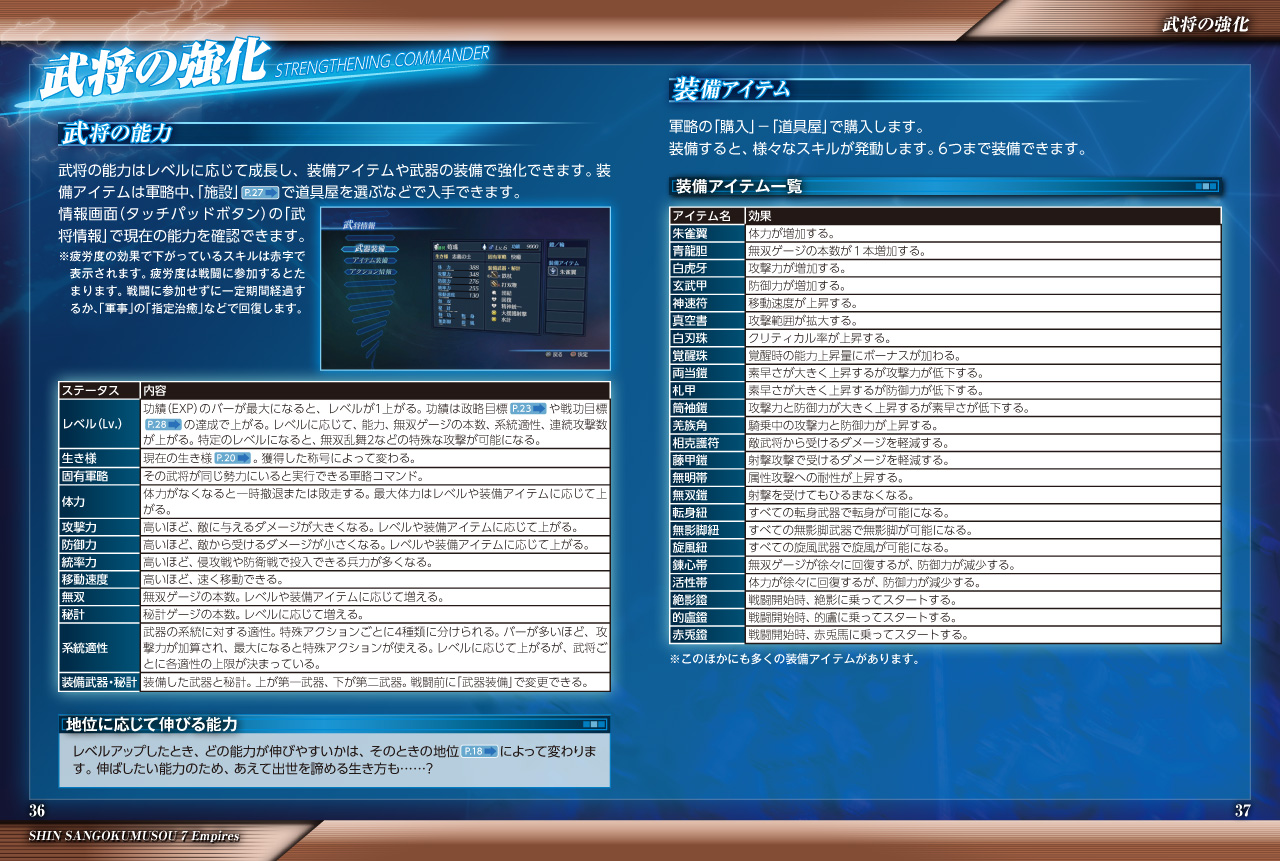The height and width of the screenshot is (861, 1280).
Task: Select the 絶影鐙 item row
Action: coord(945,600)
